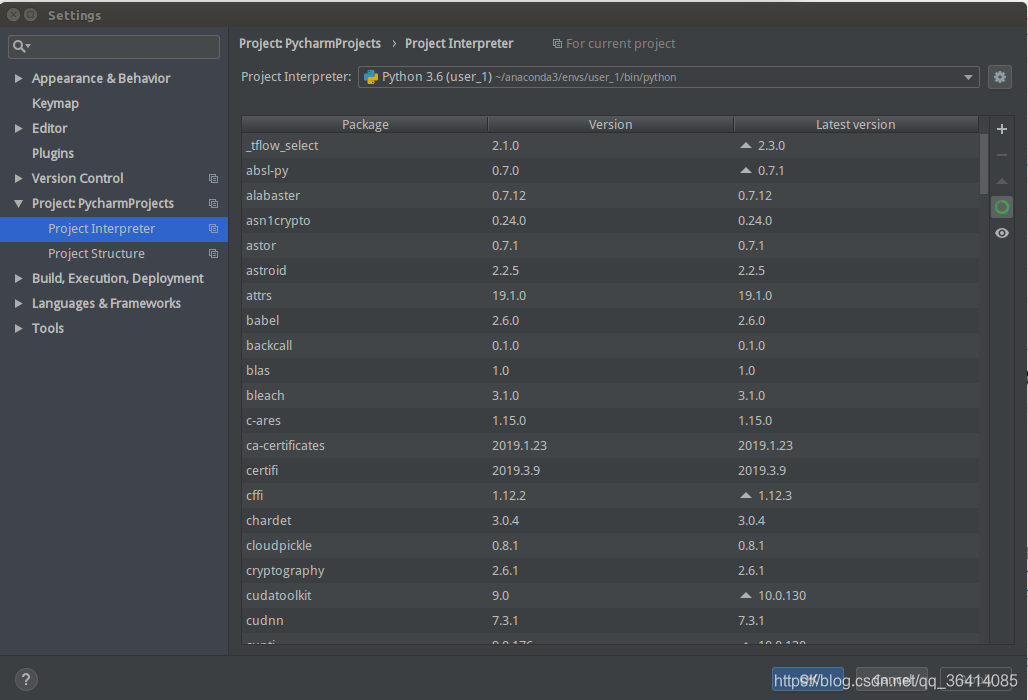Select the backcall package row
The image size is (1028, 700).
point(610,345)
